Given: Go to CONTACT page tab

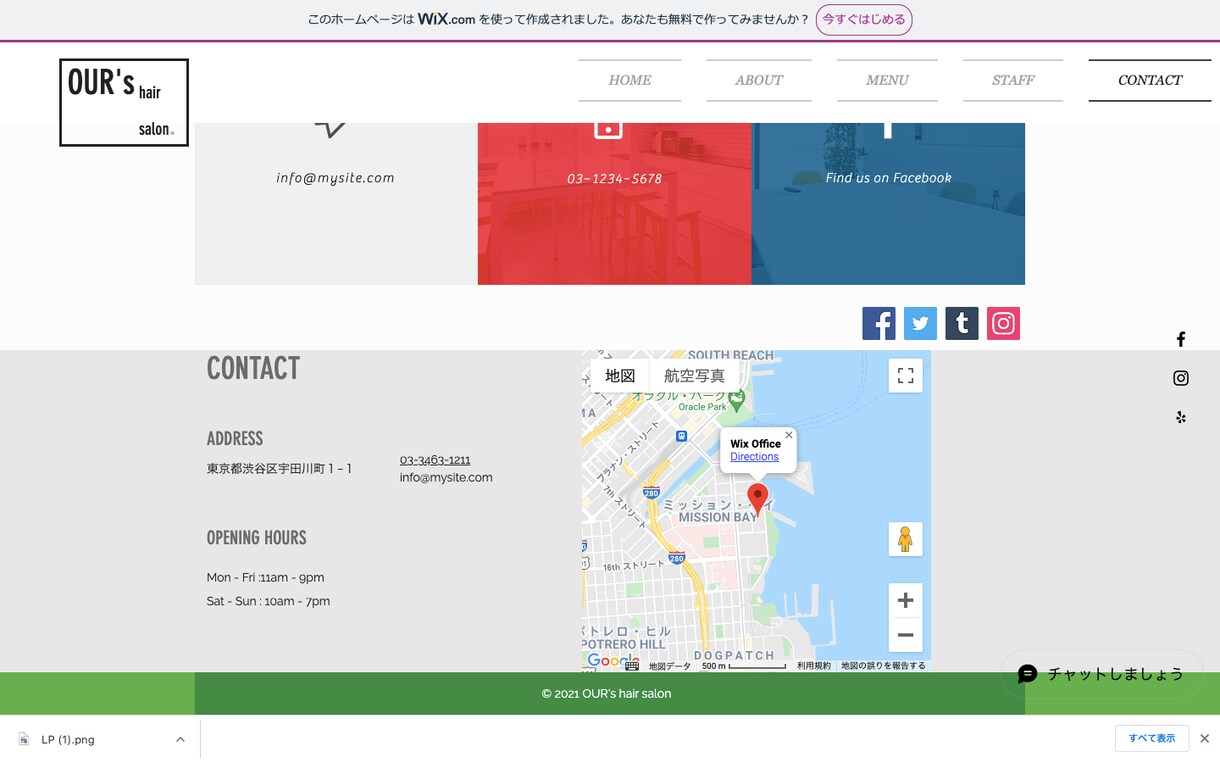Looking at the screenshot, I should [x=1150, y=80].
